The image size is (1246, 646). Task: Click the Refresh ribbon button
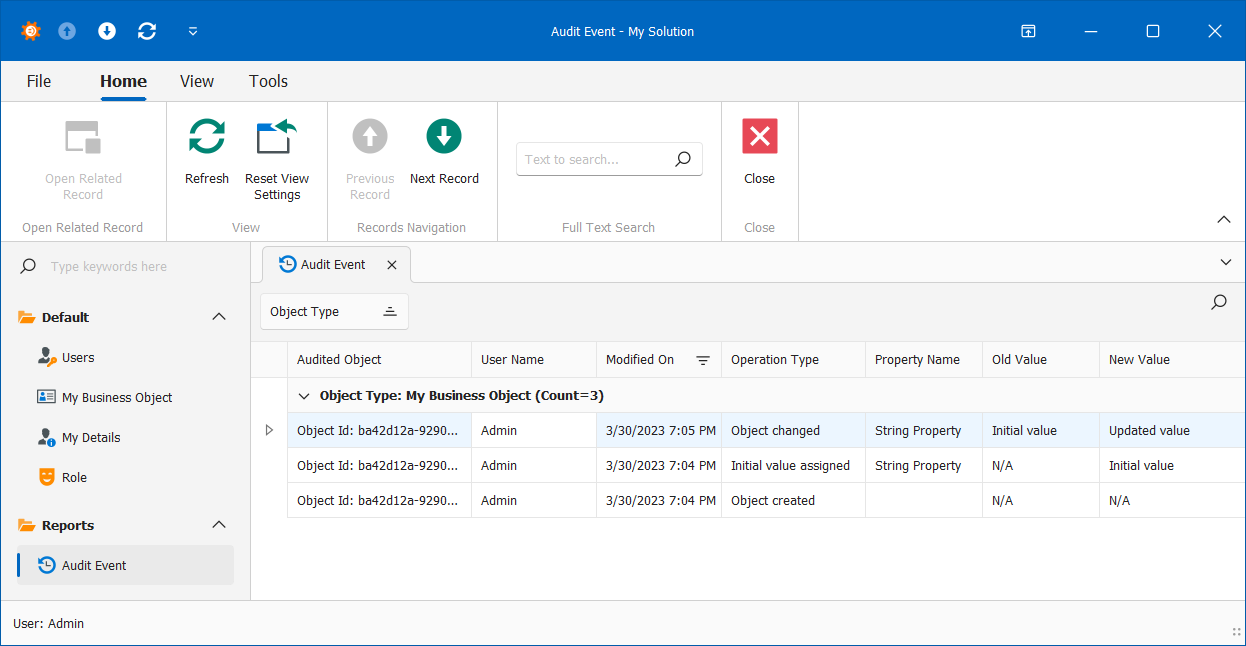(207, 152)
